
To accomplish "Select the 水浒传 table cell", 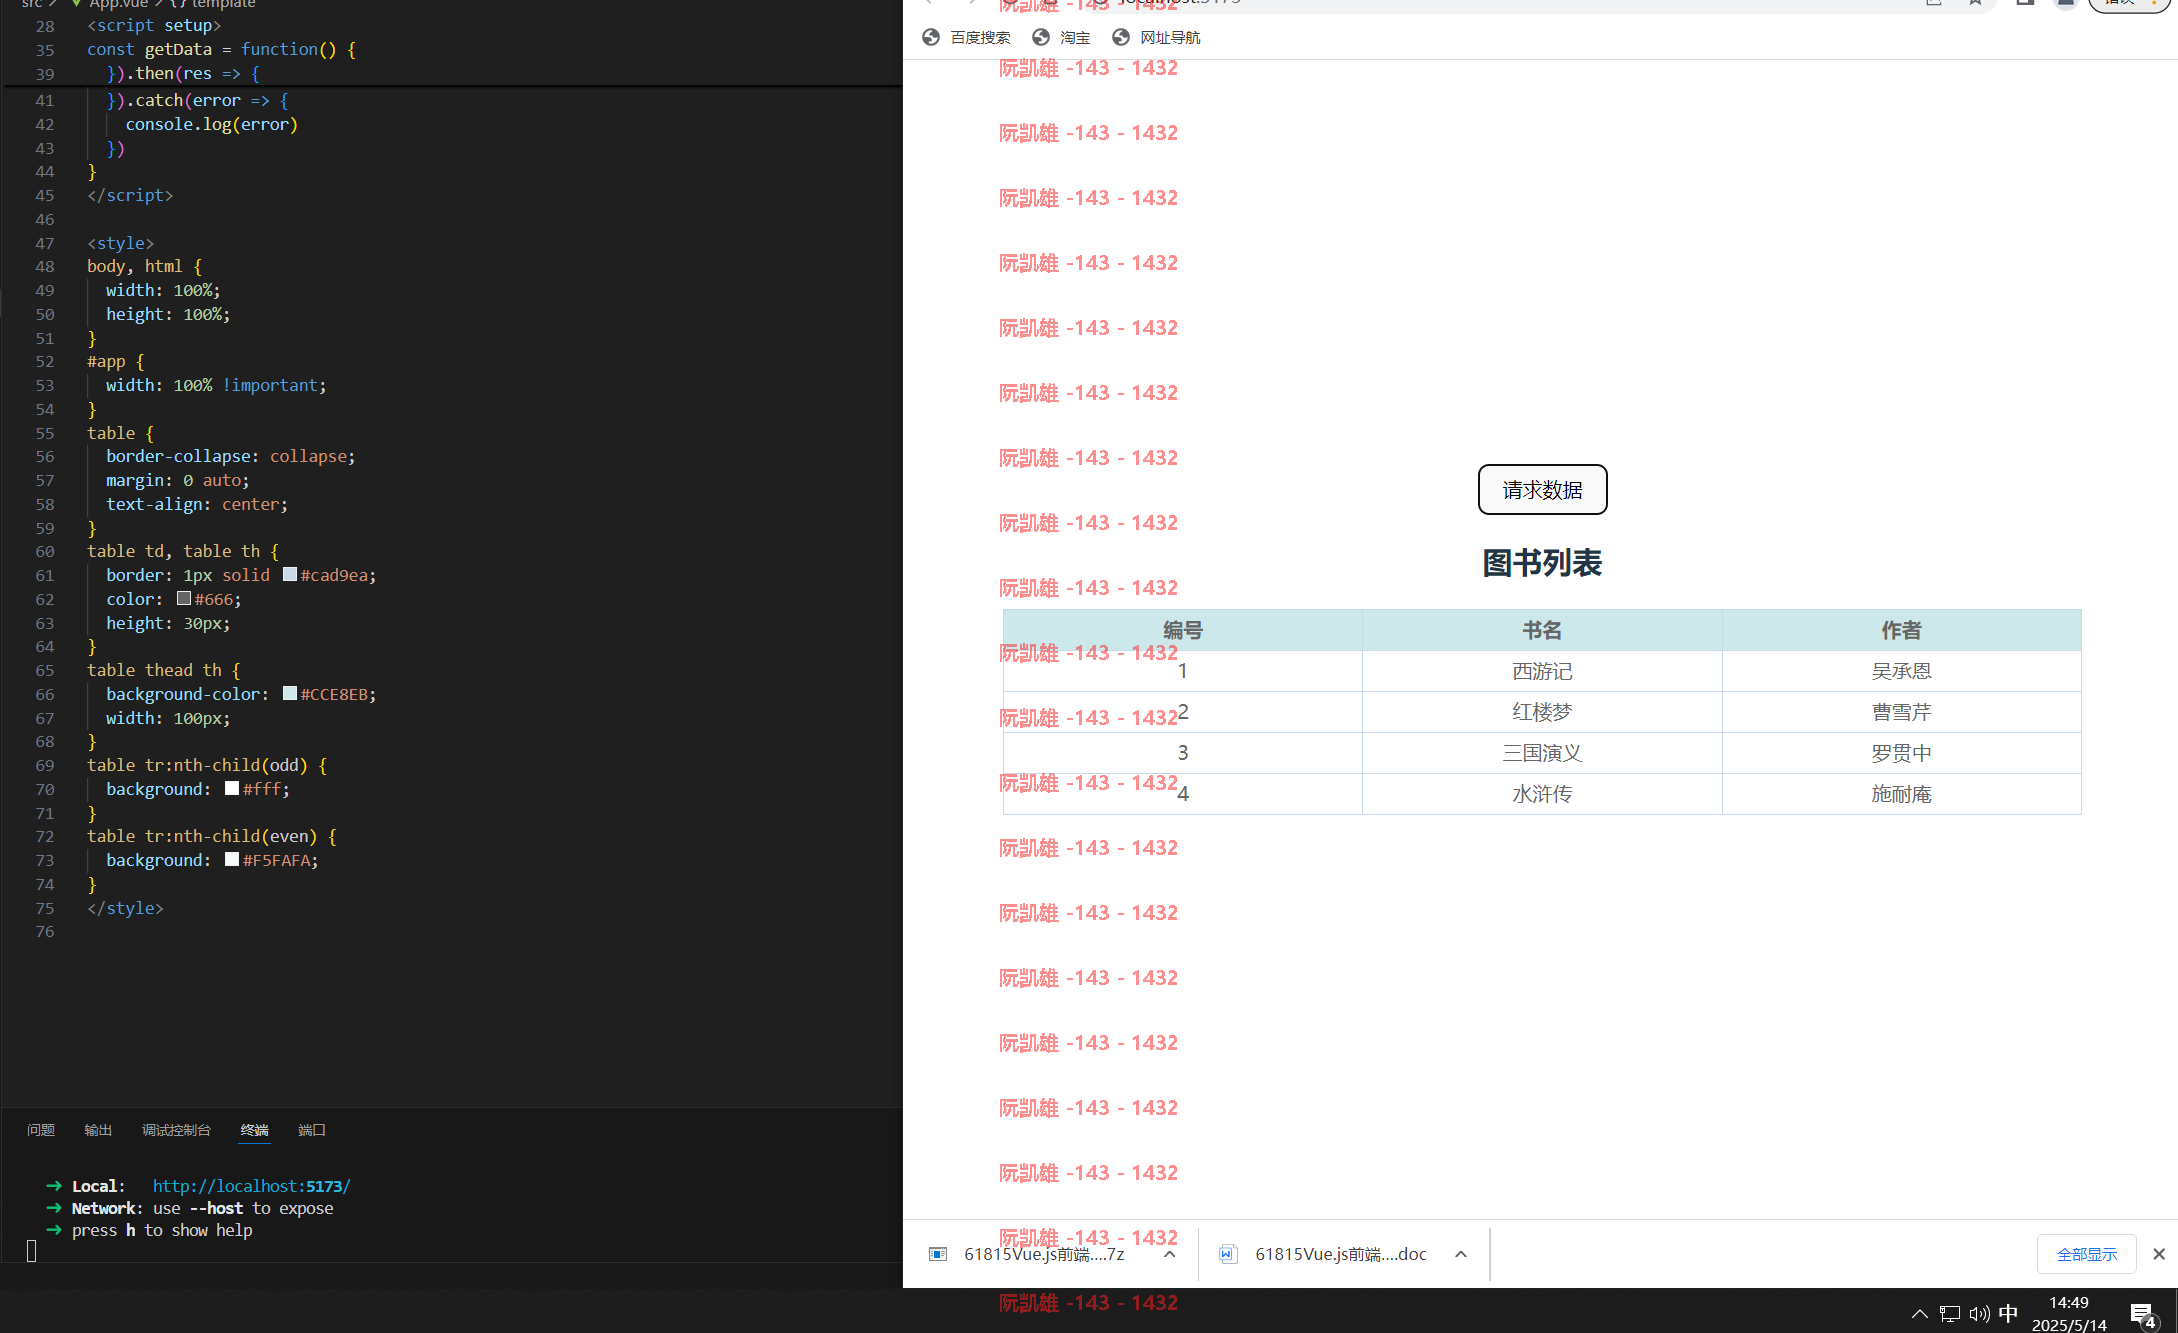I will point(1542,794).
